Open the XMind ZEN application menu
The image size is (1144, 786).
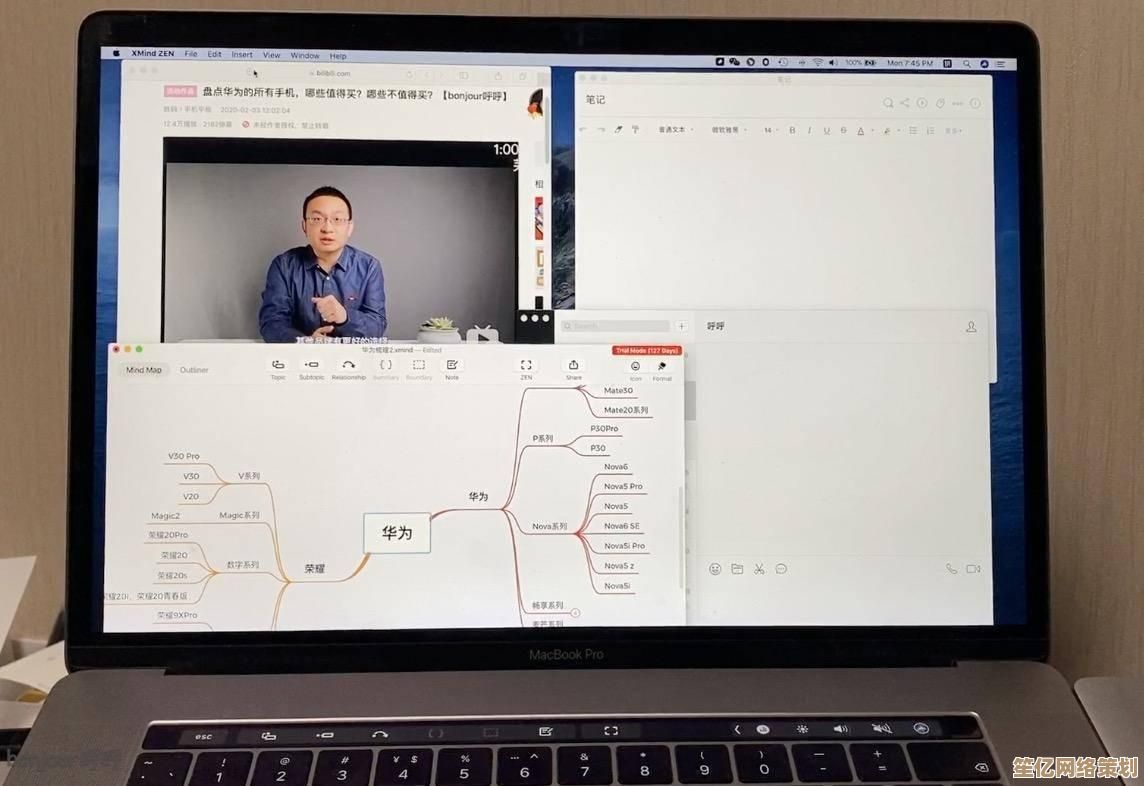click(x=152, y=53)
